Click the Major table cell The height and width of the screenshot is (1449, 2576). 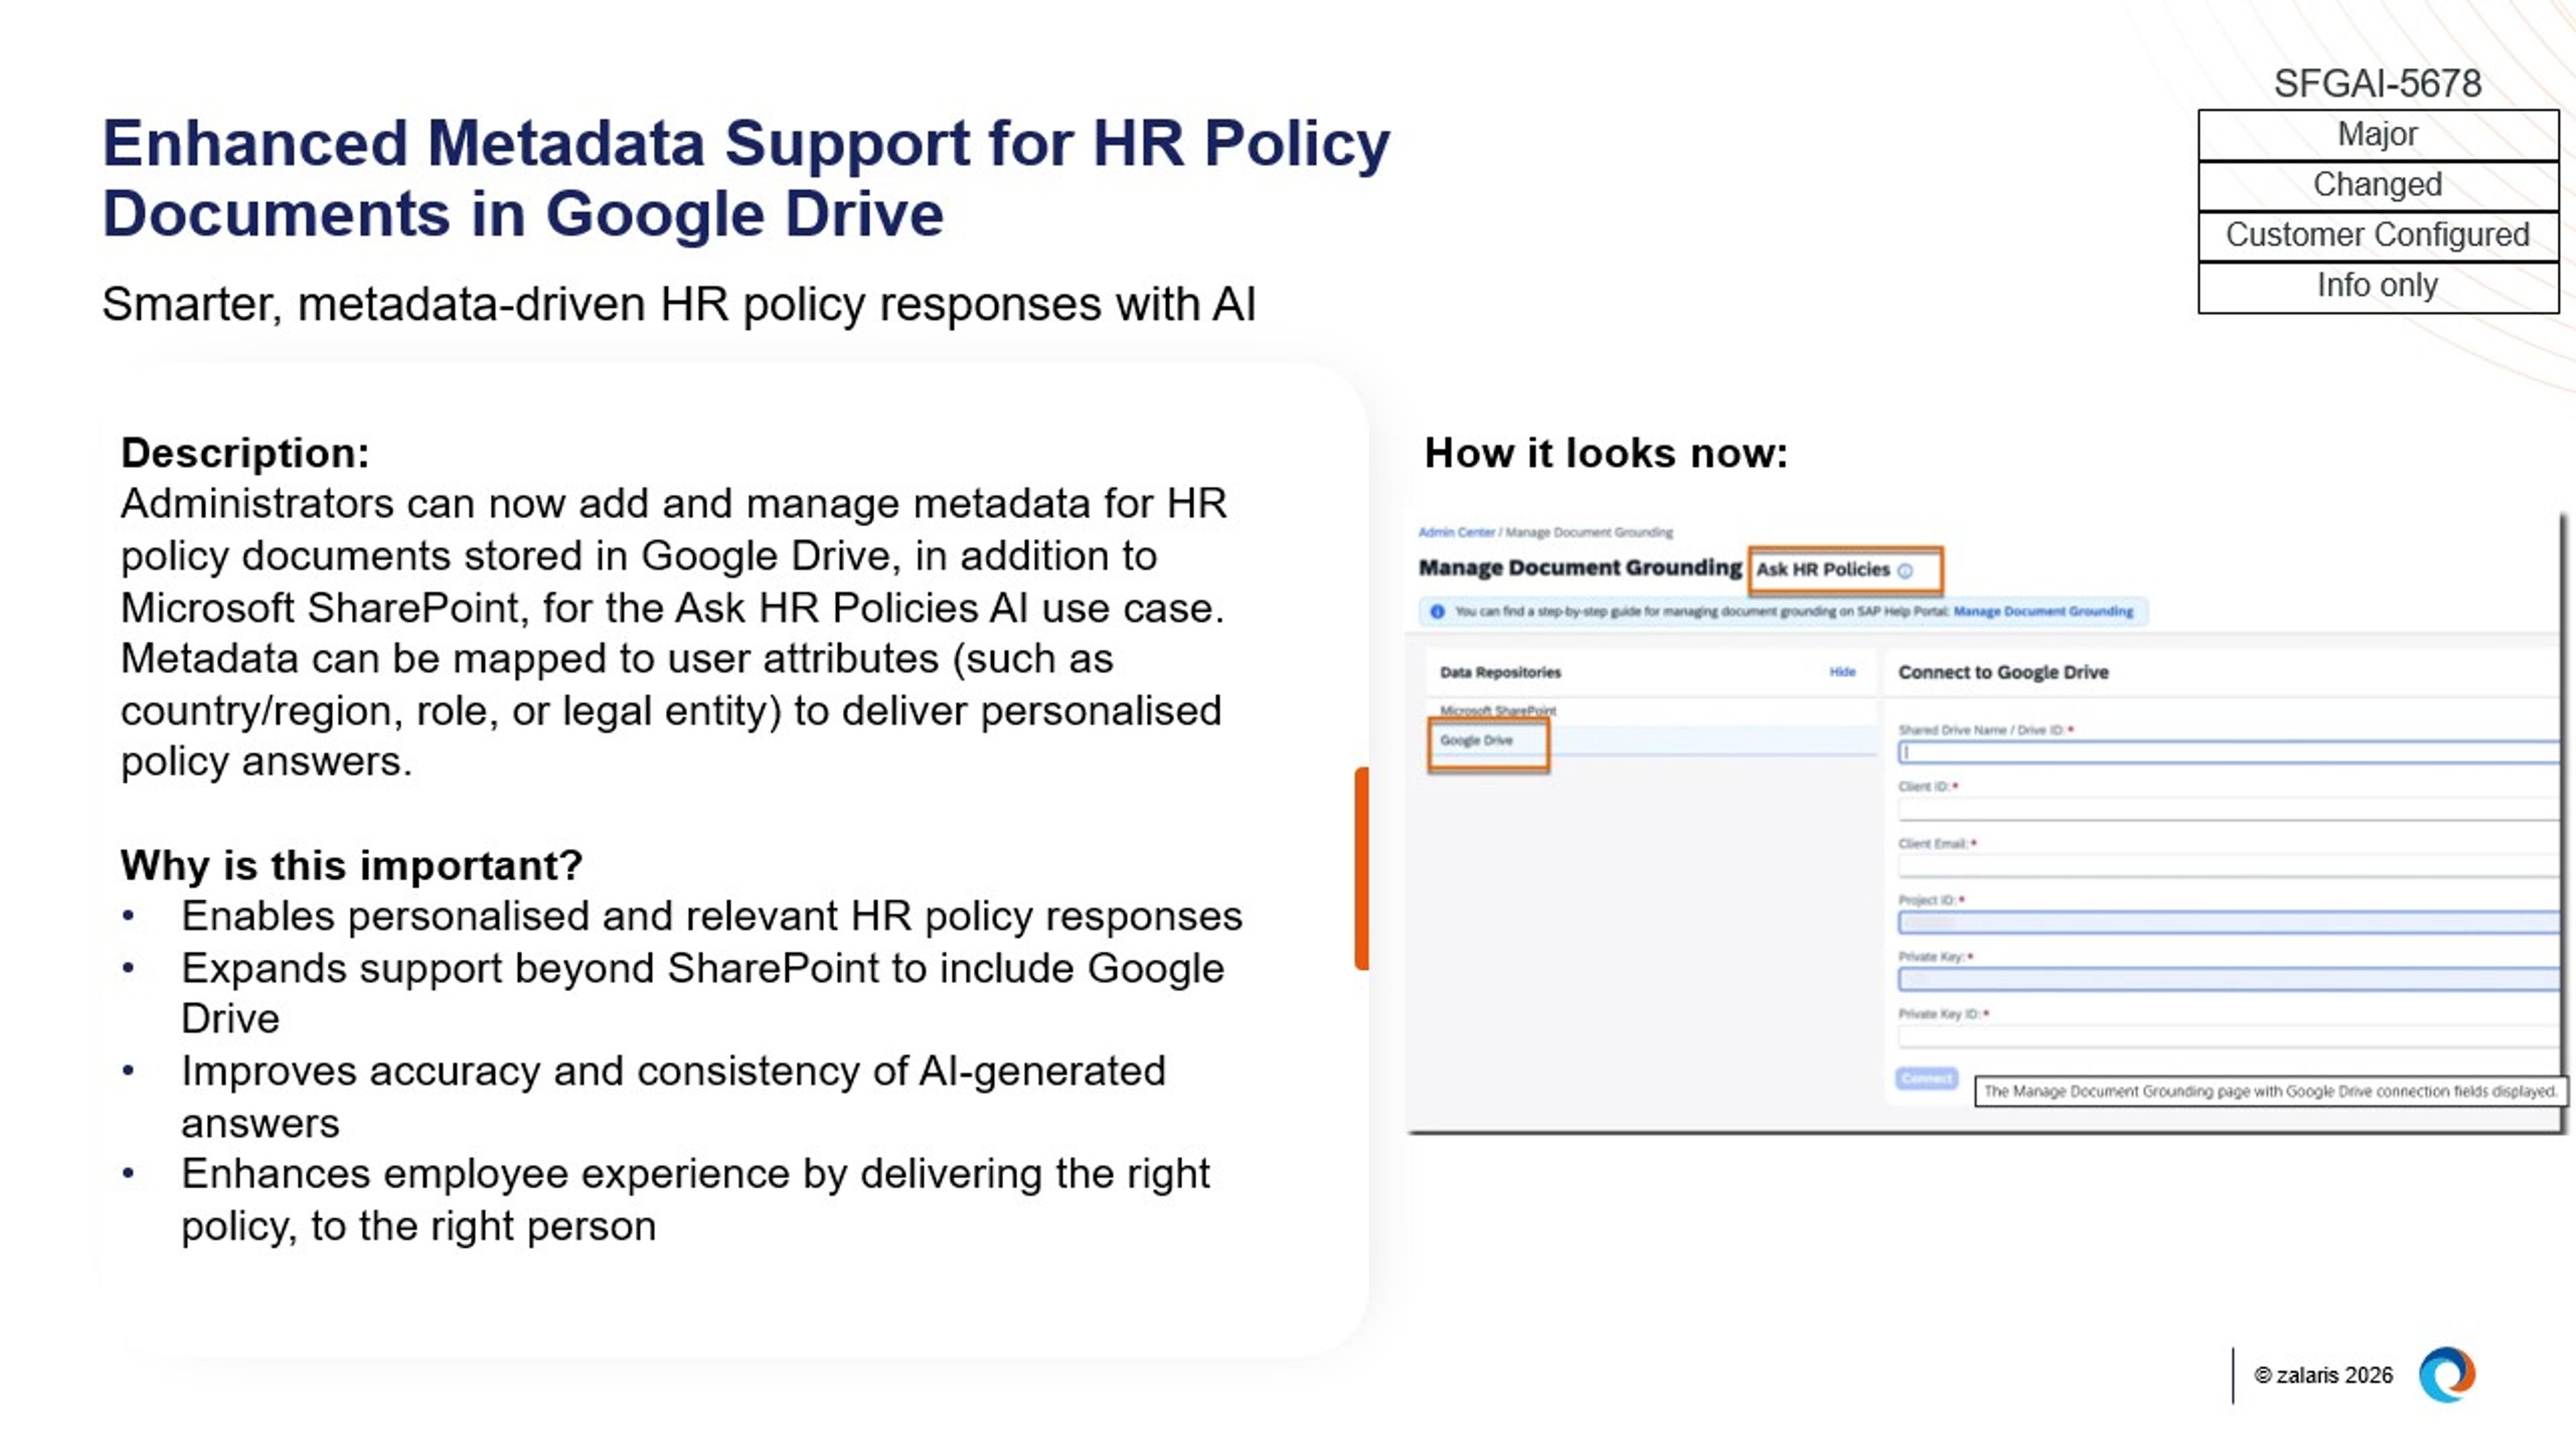pos(2377,135)
